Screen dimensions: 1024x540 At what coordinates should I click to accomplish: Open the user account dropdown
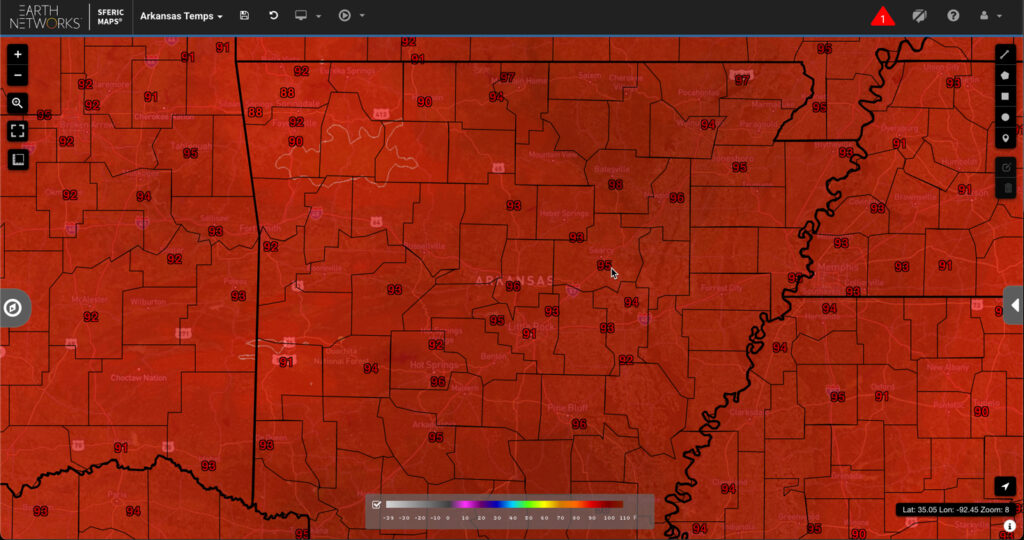[991, 16]
